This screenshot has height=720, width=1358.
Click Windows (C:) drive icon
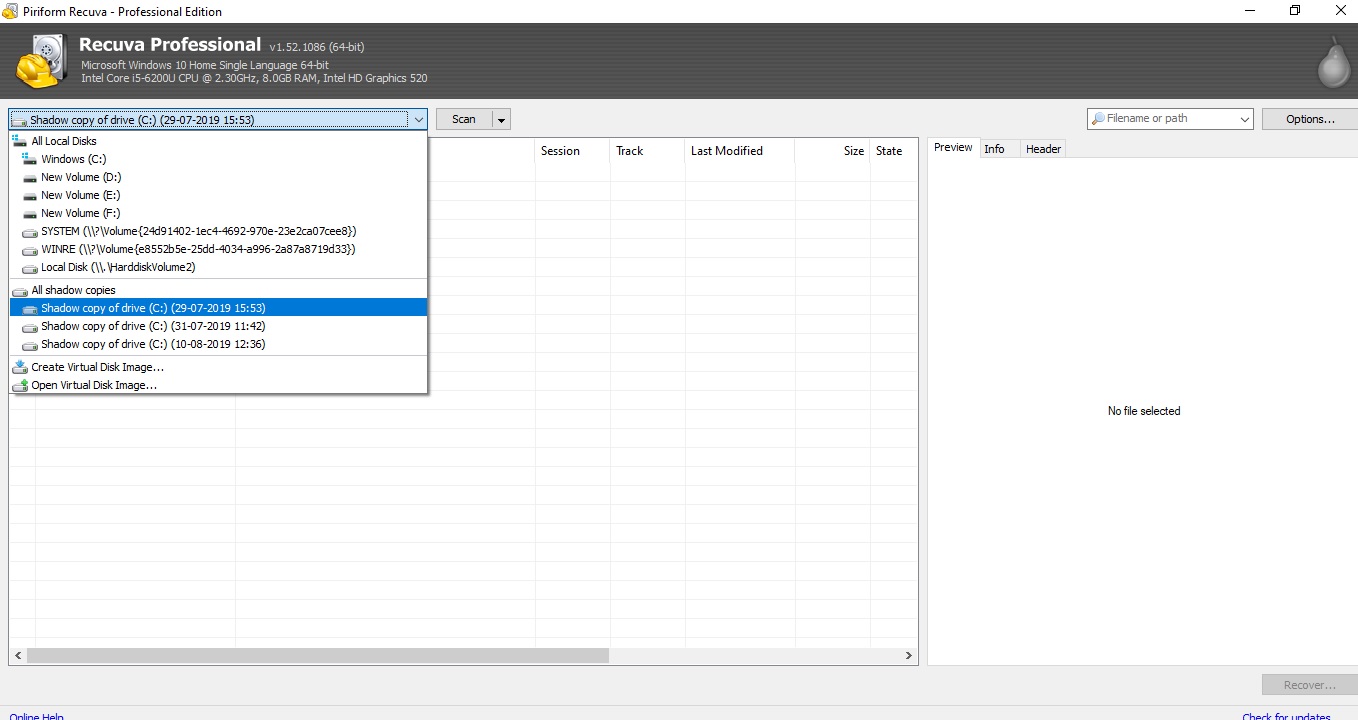[29, 159]
